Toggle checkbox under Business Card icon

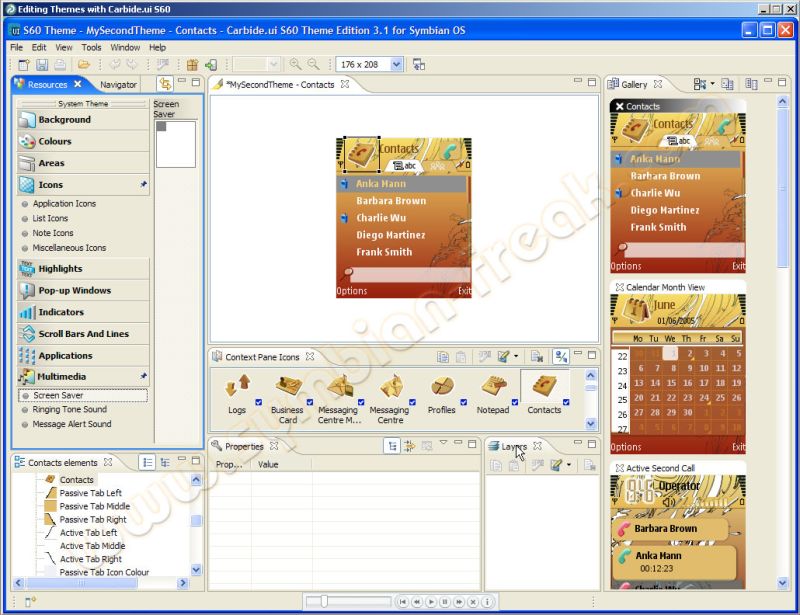[310, 402]
